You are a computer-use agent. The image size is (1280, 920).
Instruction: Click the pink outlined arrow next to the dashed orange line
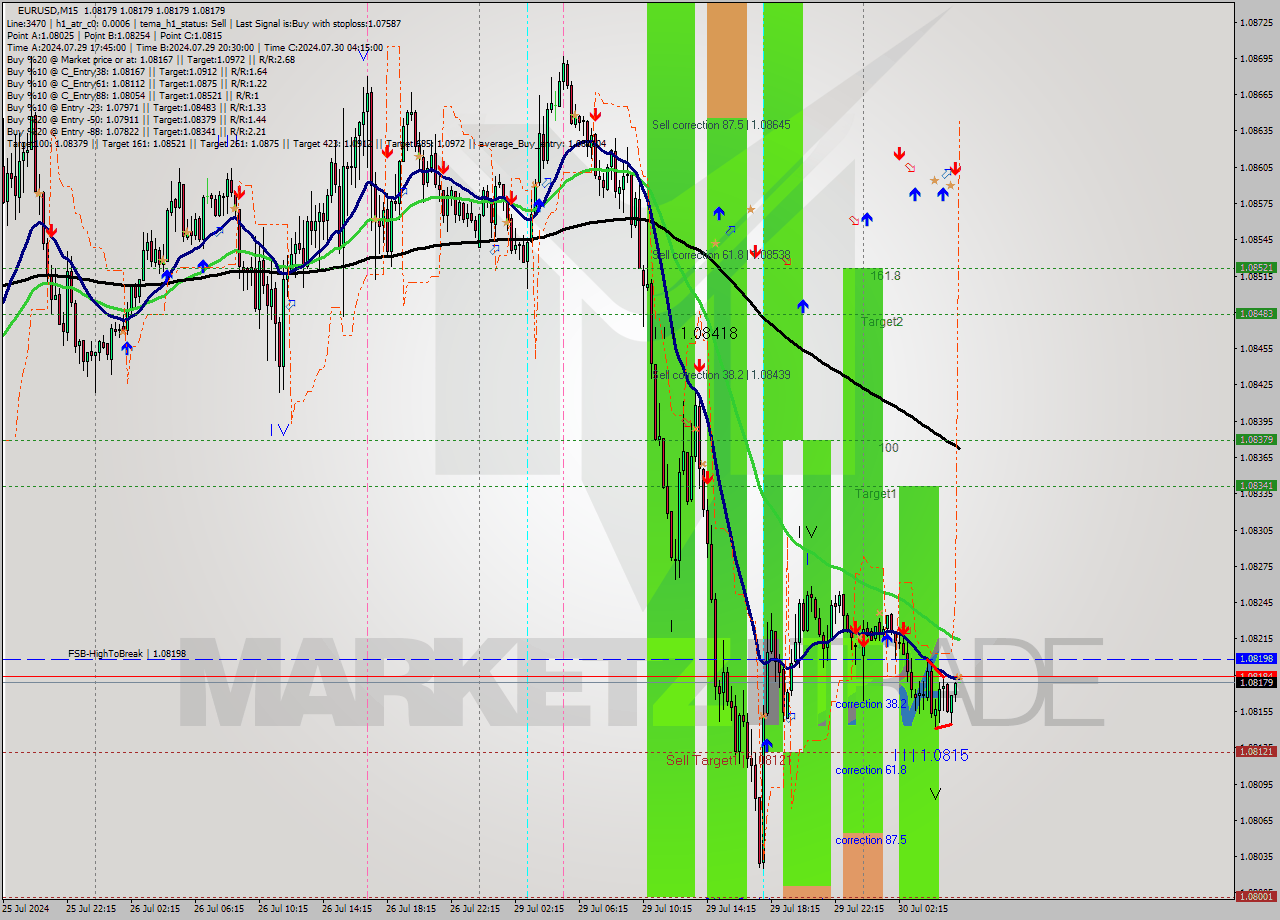[x=910, y=168]
